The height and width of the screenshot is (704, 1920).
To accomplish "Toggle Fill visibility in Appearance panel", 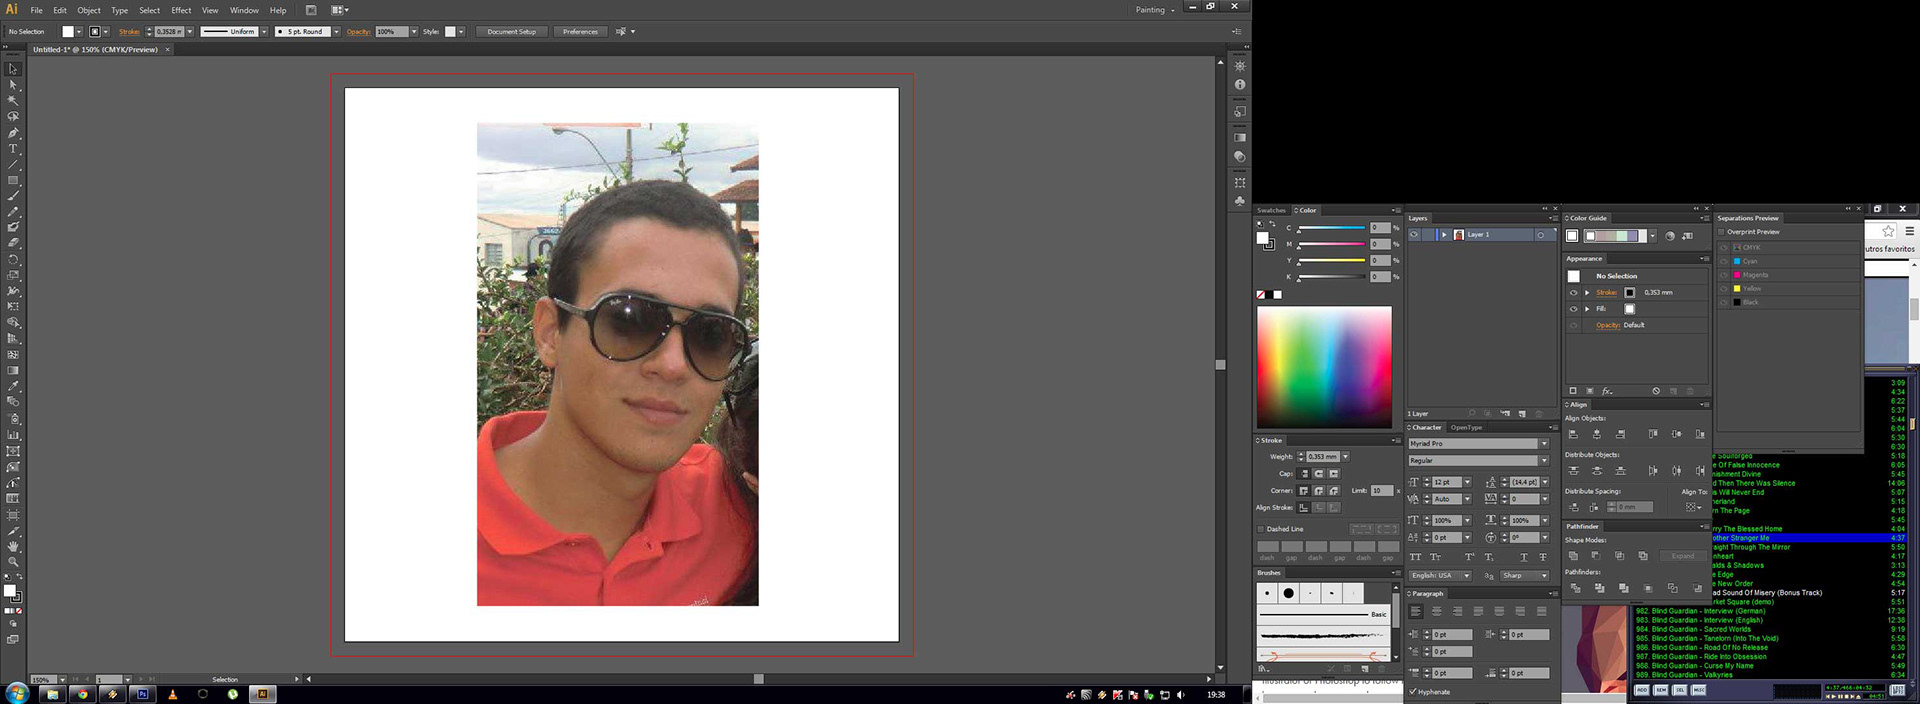I will click(1573, 309).
